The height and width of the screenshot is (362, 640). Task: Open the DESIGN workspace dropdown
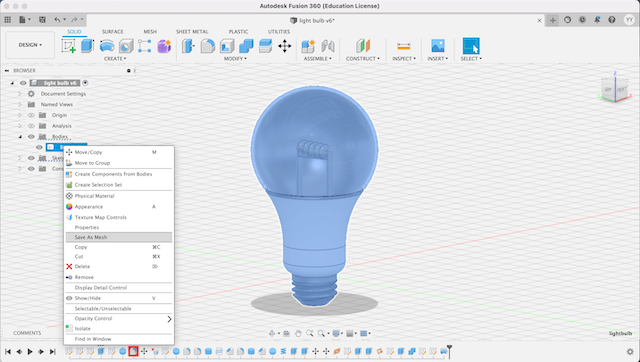30,45
